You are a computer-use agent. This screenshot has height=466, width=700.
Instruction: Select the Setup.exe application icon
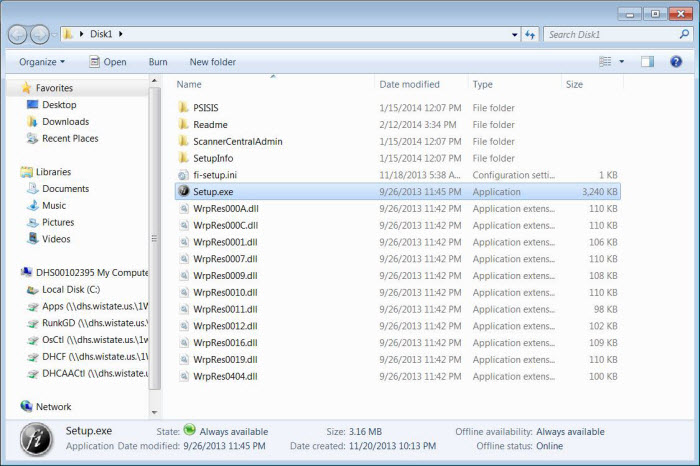[183, 192]
